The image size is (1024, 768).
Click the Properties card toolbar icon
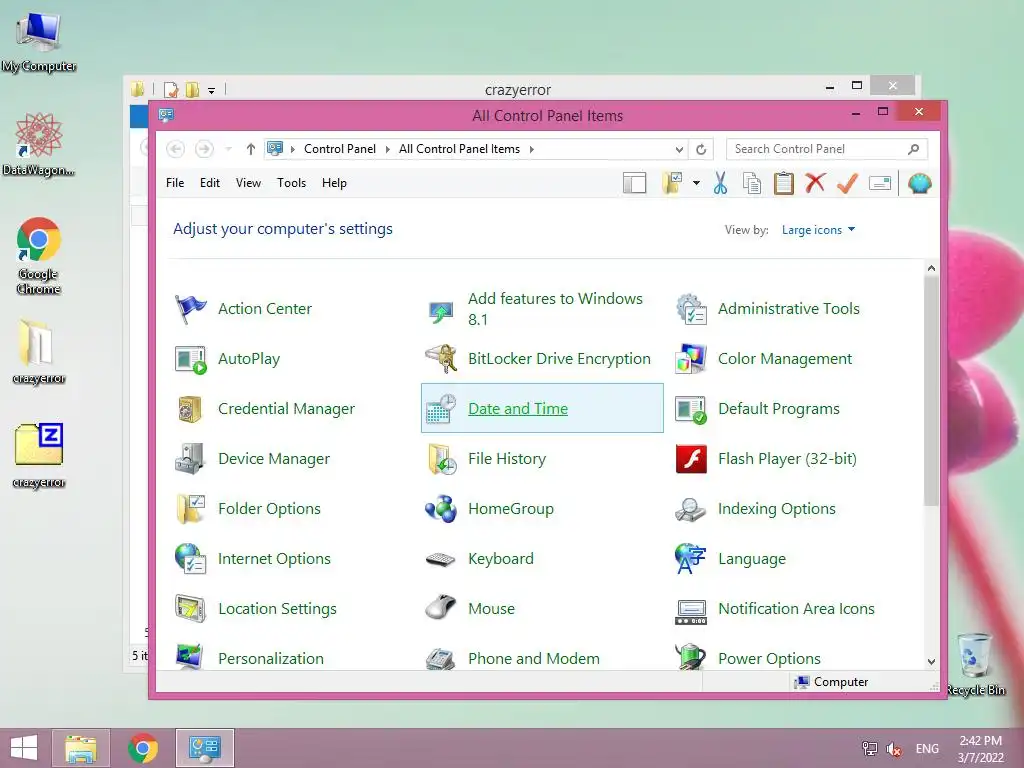[x=880, y=184]
